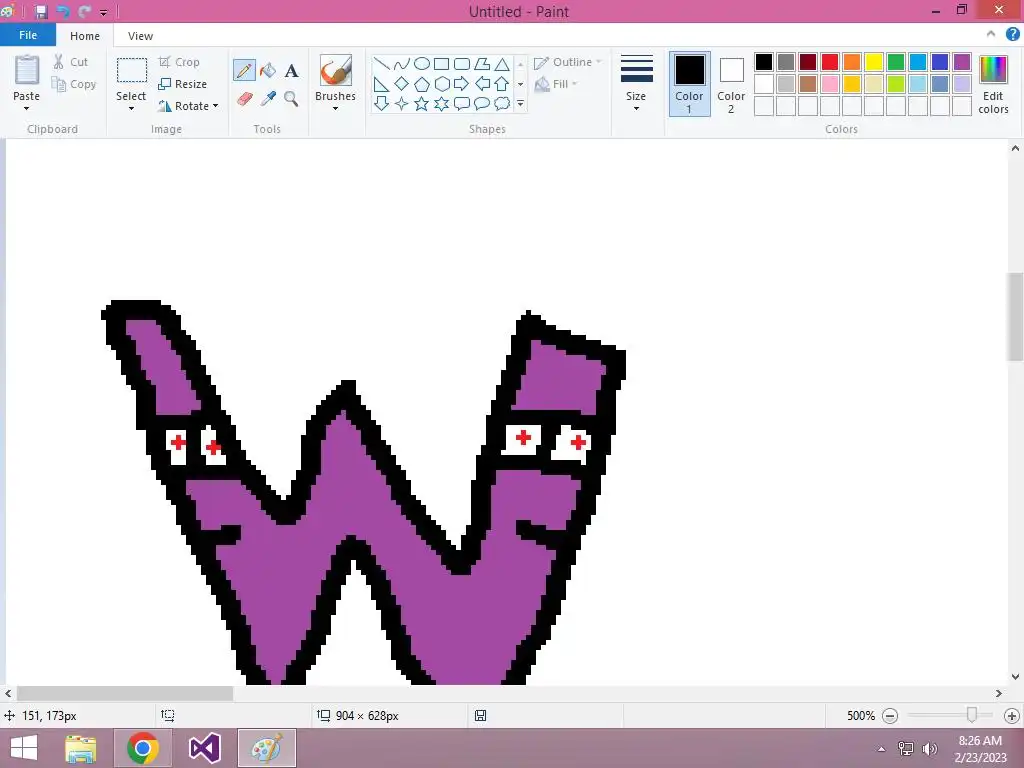Activate Color 2 selector
1024x768 pixels.
pyautogui.click(x=731, y=84)
